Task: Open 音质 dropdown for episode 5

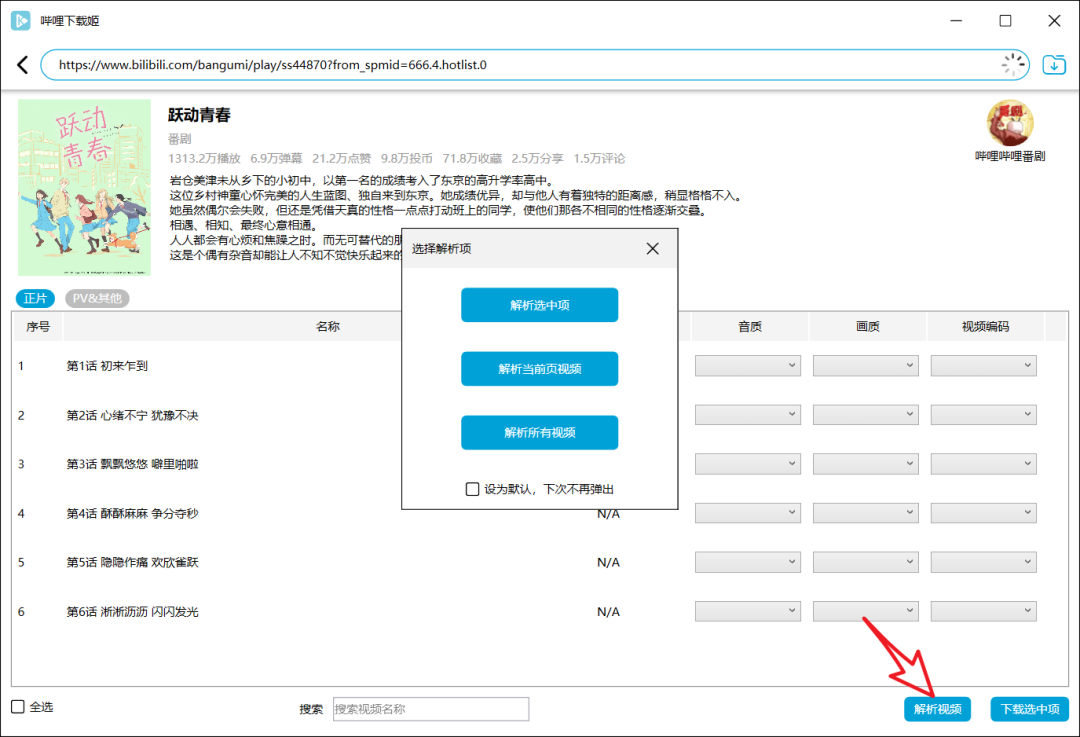Action: click(747, 562)
